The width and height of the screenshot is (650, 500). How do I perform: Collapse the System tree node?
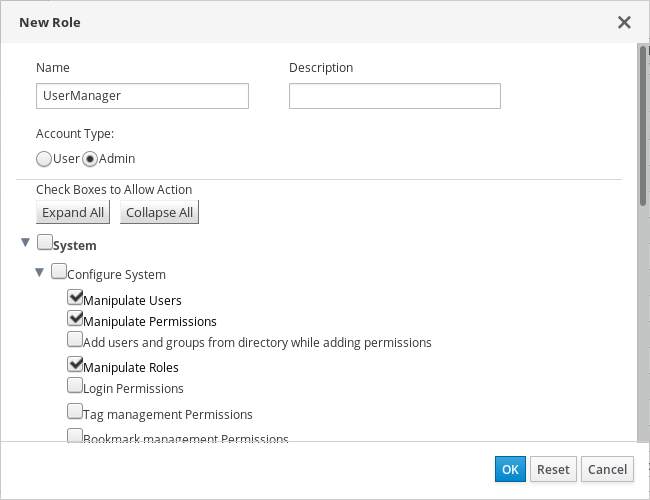[x=25, y=242]
